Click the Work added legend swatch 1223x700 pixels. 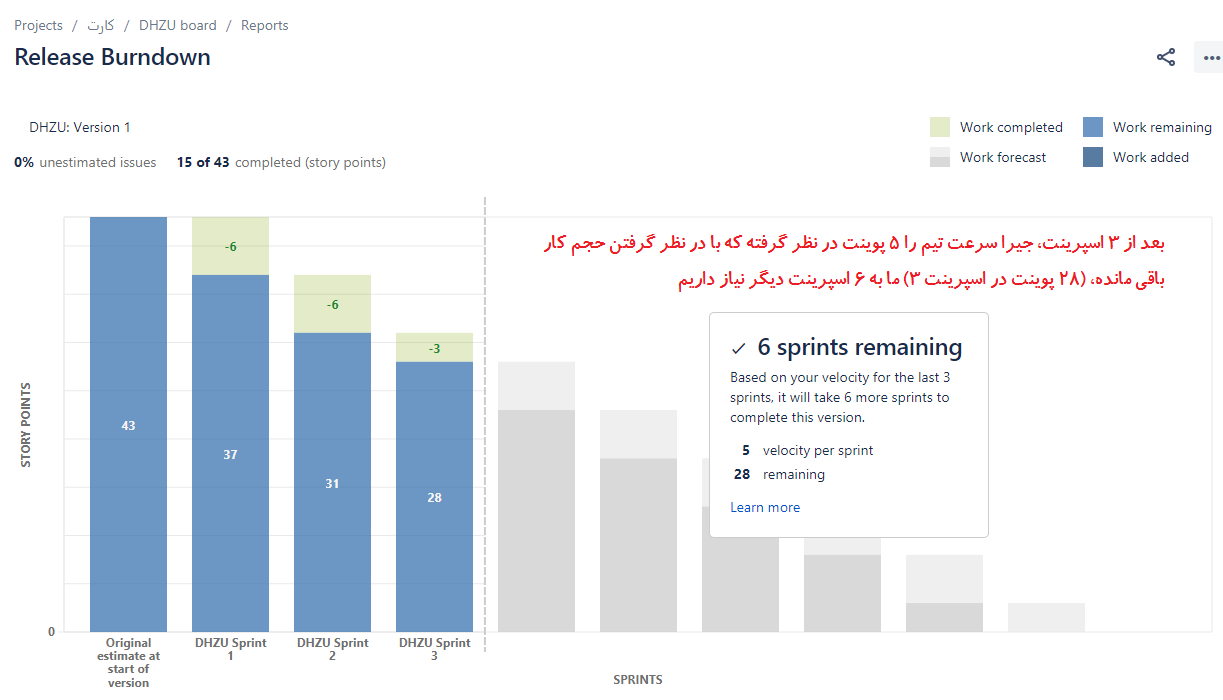1093,157
